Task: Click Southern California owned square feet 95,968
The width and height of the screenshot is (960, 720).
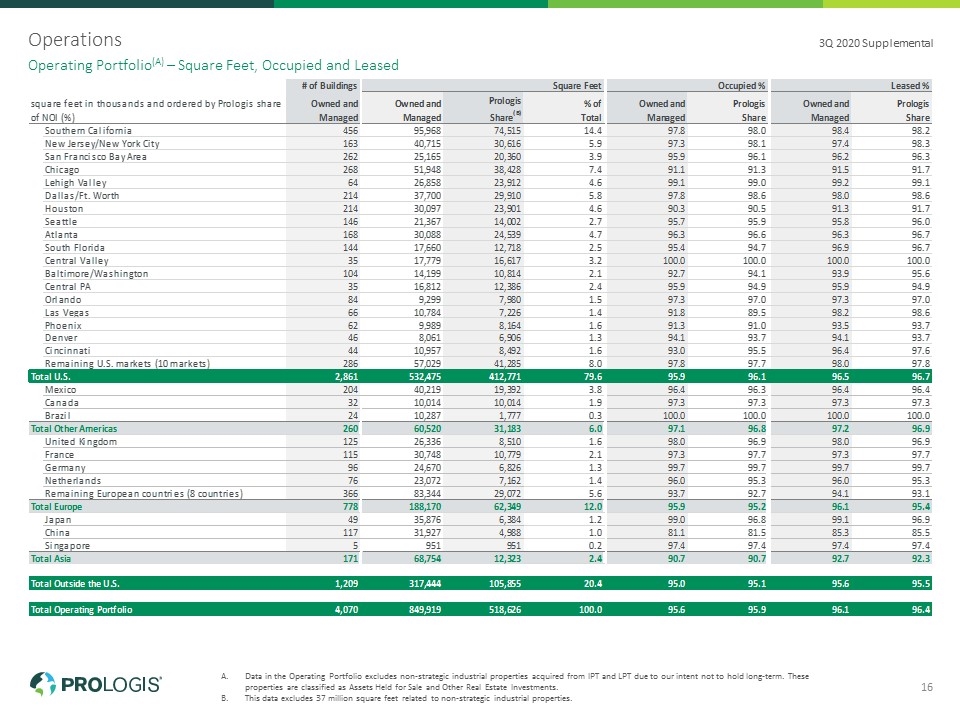Action: 426,130
